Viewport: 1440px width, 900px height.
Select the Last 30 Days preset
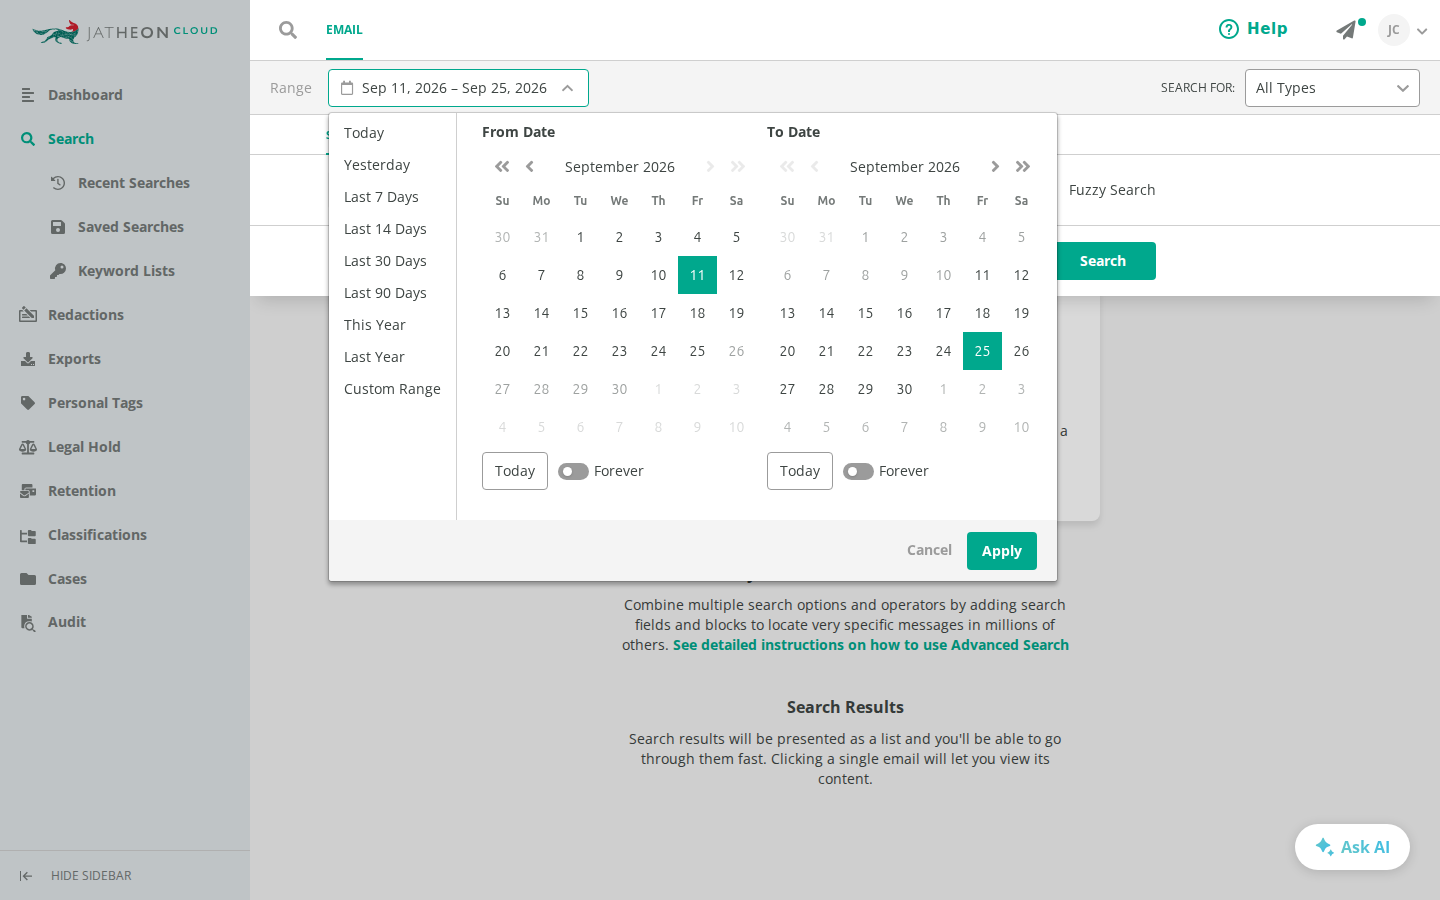[x=385, y=261]
